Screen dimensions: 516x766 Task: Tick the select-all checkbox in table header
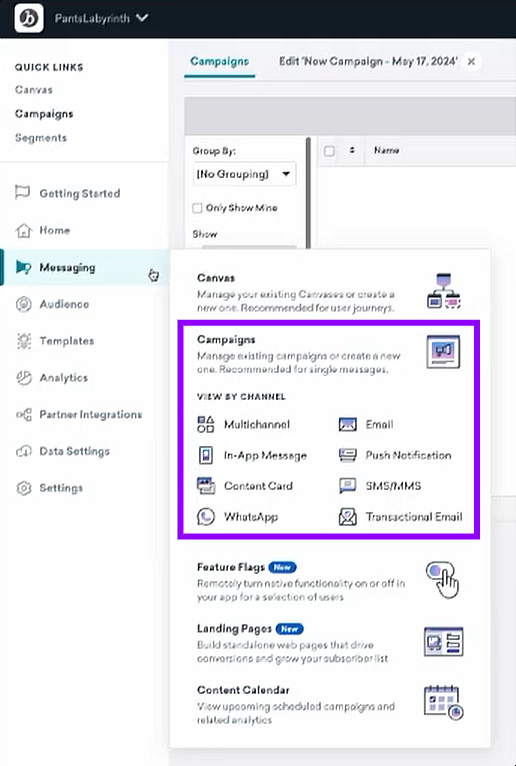[x=329, y=151]
